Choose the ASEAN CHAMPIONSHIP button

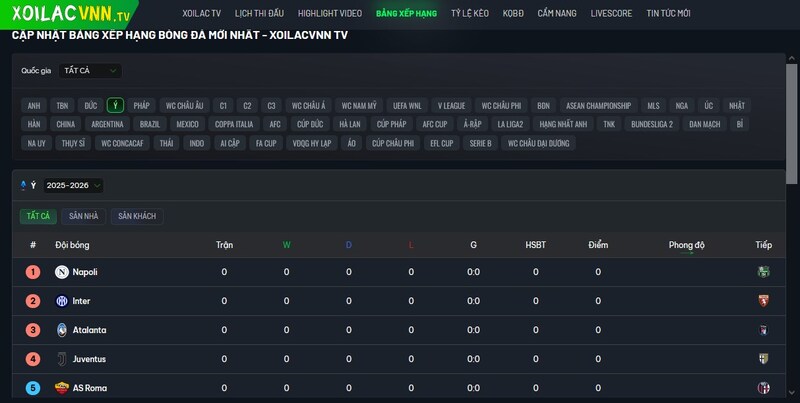click(598, 106)
